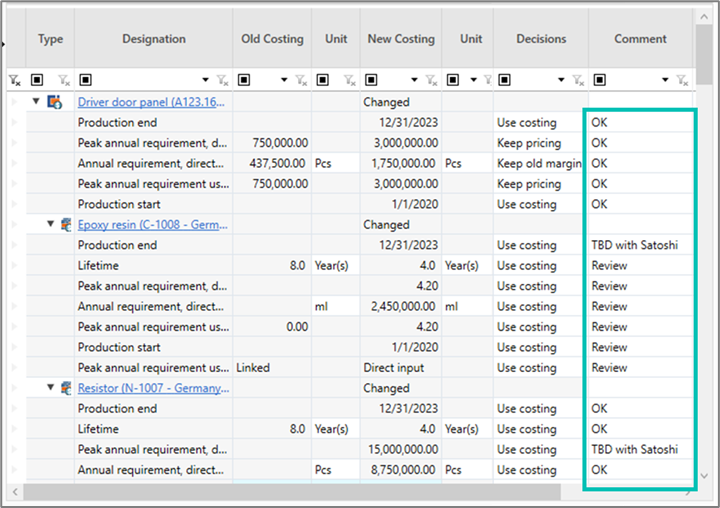This screenshot has width=720, height=508.
Task: Clear the Designation column filter
Action: (223, 80)
